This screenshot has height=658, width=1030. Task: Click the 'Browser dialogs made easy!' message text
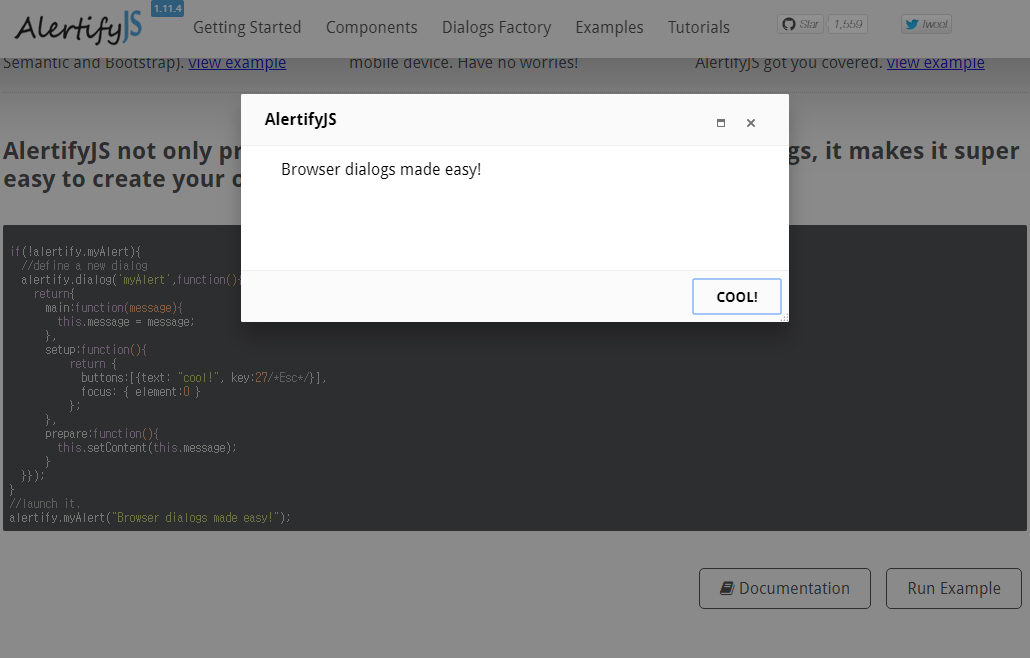coord(381,169)
